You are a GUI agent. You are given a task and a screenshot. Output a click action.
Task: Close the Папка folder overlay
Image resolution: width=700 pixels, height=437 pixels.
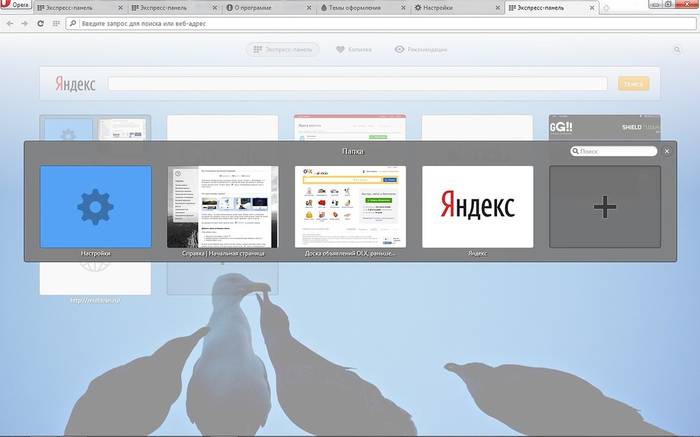(x=667, y=151)
